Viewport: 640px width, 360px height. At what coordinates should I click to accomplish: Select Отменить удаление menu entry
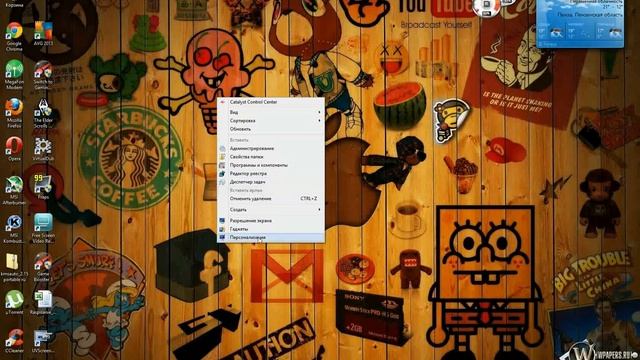pos(271,199)
